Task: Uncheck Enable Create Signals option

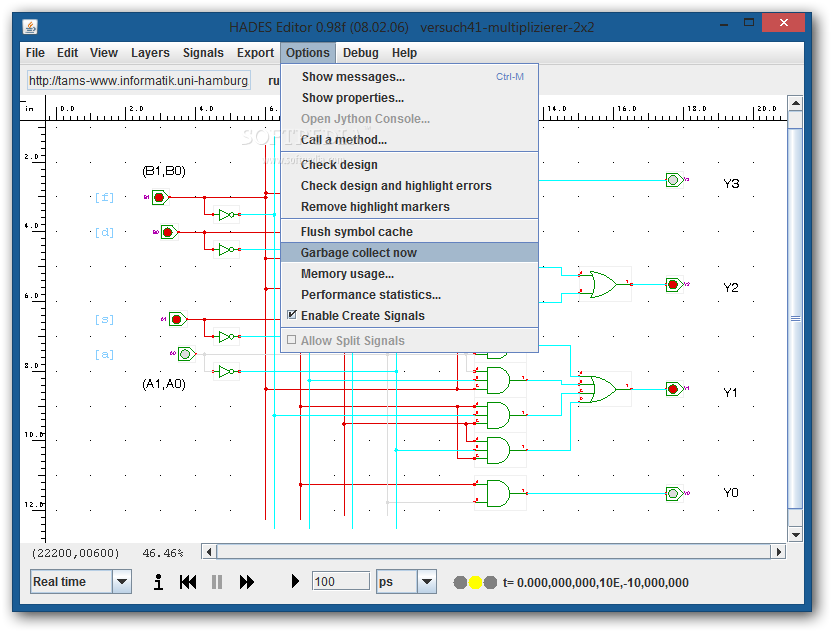Action: click(x=291, y=315)
